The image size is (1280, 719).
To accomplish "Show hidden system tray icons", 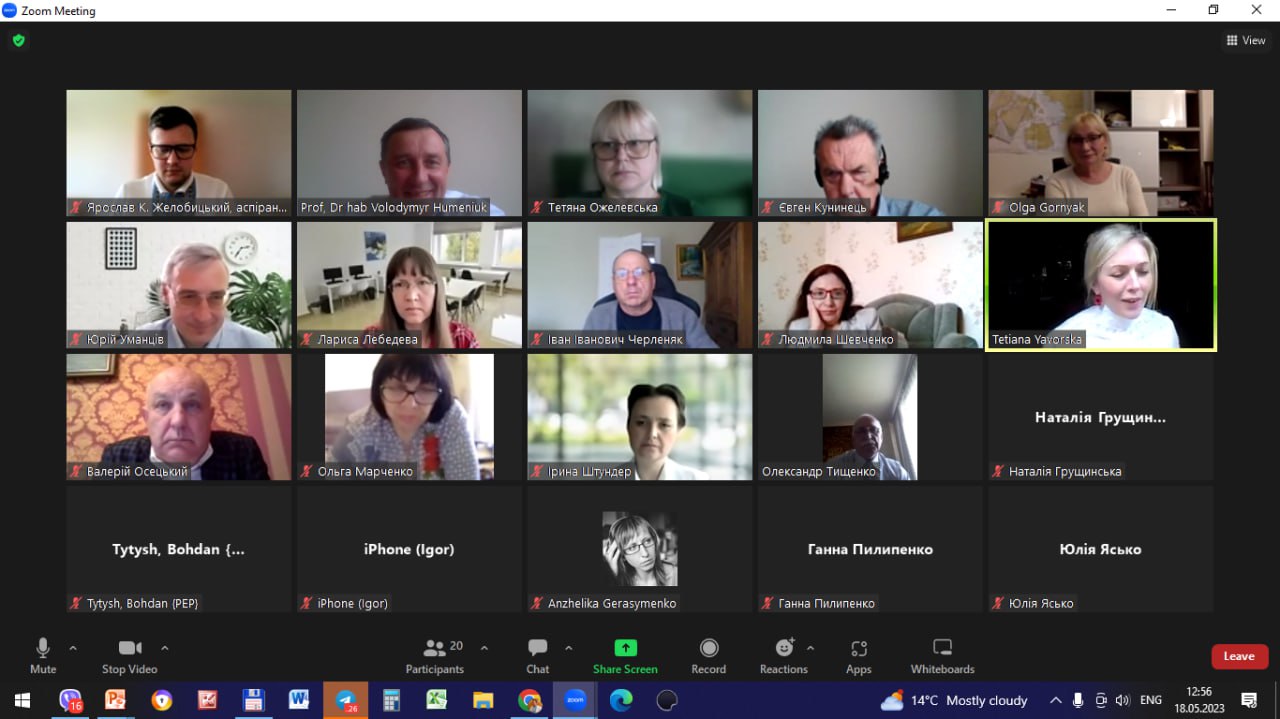I will coord(1055,700).
